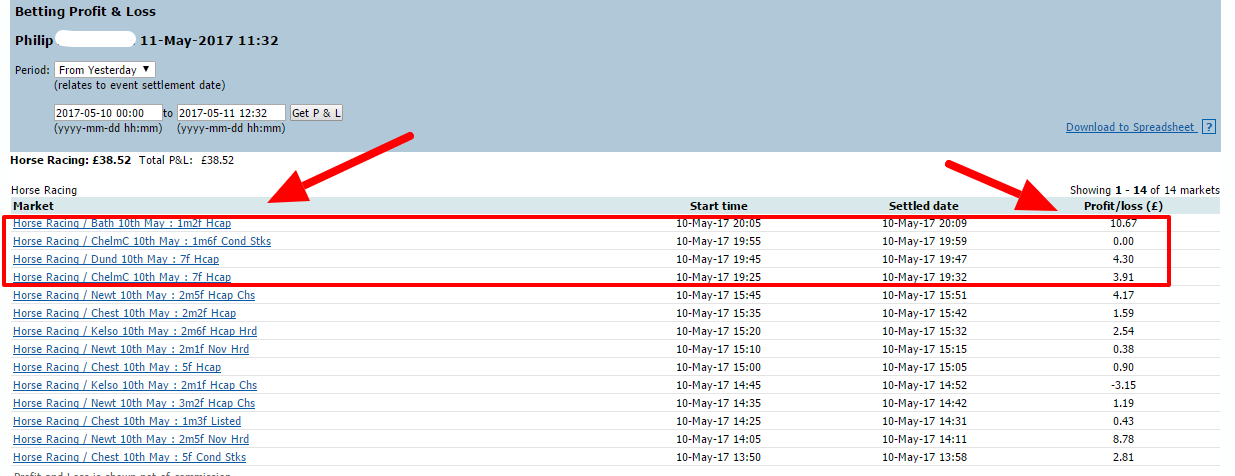Click the Market column header
The image size is (1235, 476).
[x=33, y=206]
